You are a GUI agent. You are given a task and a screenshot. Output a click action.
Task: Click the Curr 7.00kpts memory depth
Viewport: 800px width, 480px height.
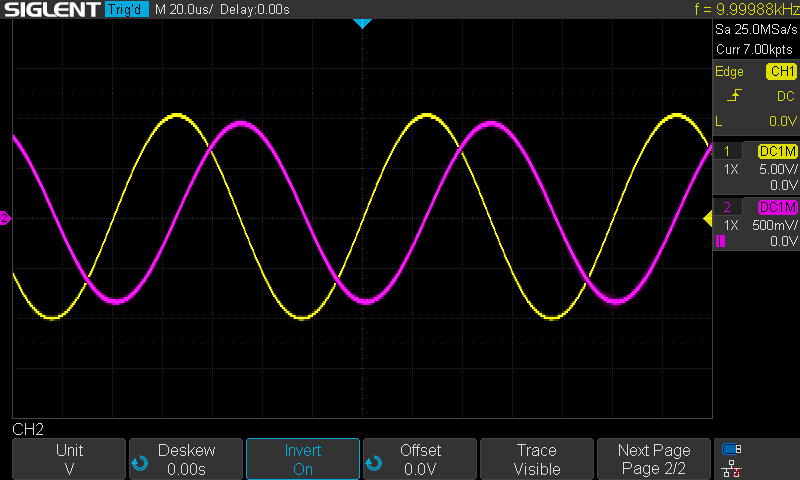pos(754,49)
